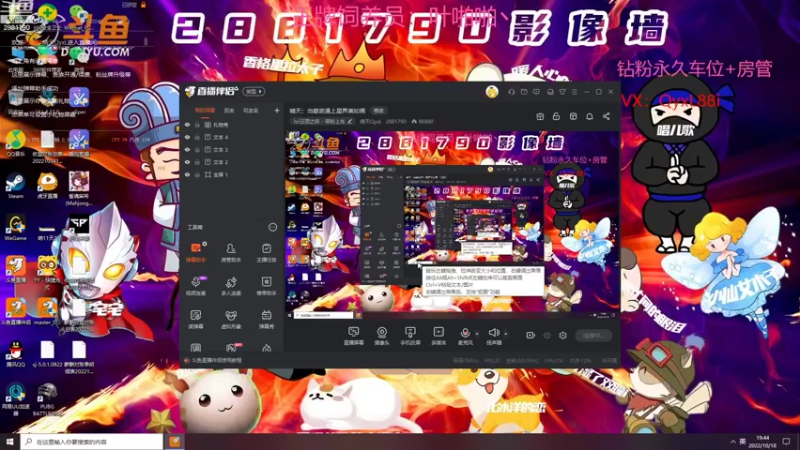800x450 pixels.
Task: Open the mode switch pill next to the logo
Action: coord(254,92)
